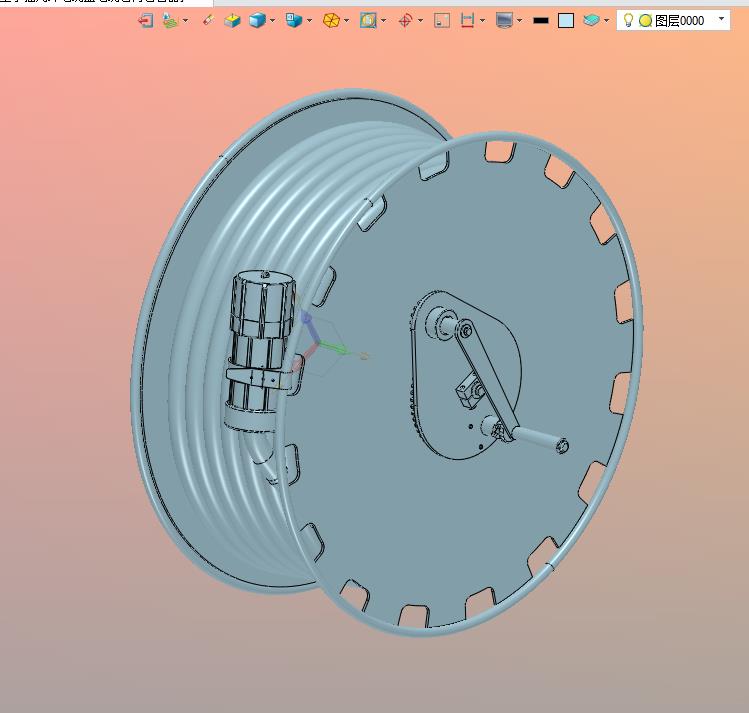
Task: Click the teal layer manager icon
Action: coord(591,21)
